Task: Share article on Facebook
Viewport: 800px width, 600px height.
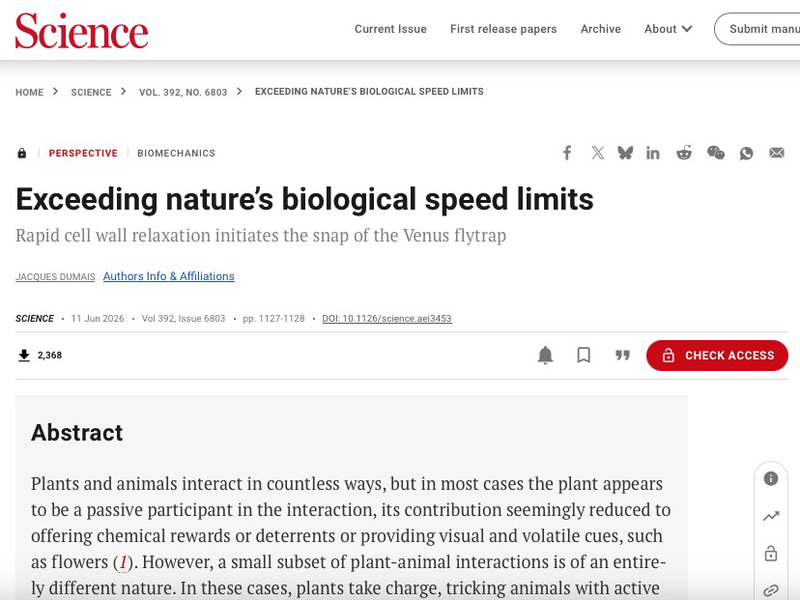Action: coord(567,153)
